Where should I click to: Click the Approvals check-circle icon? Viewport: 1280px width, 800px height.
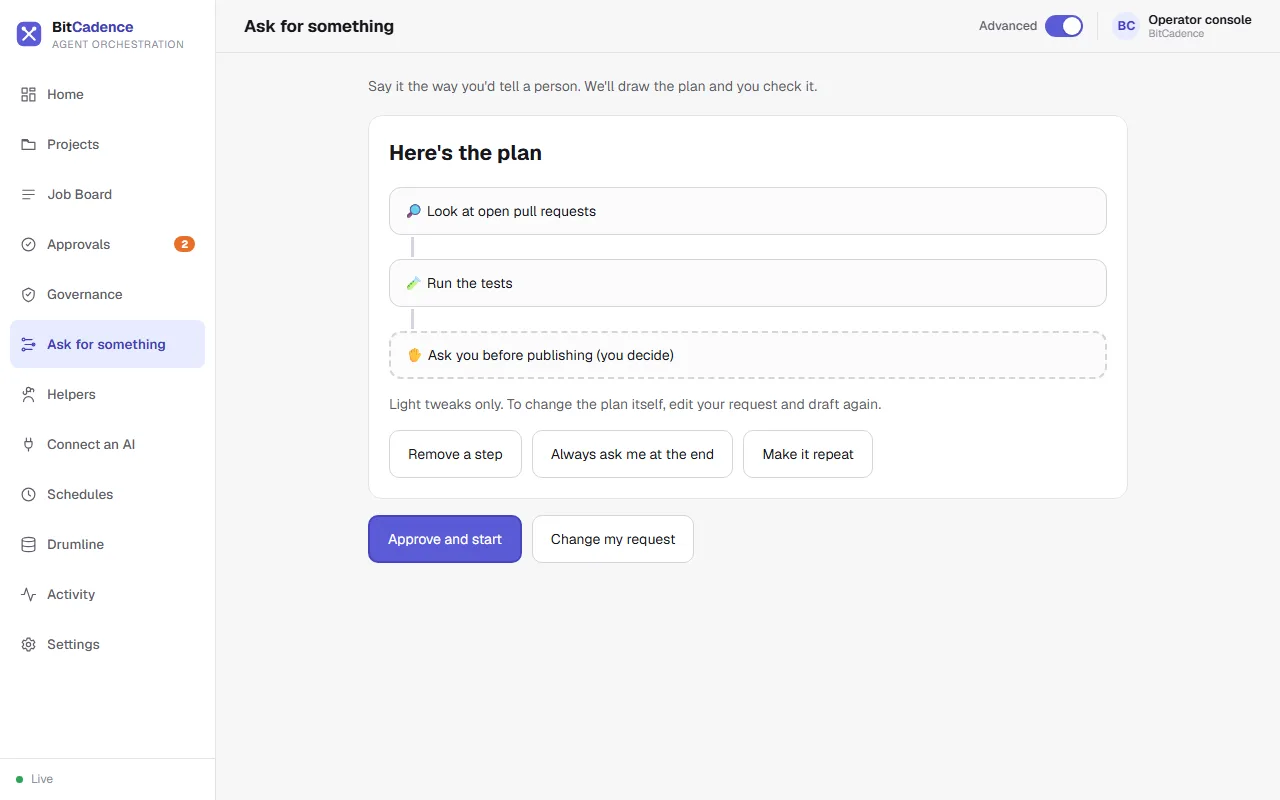pos(28,244)
